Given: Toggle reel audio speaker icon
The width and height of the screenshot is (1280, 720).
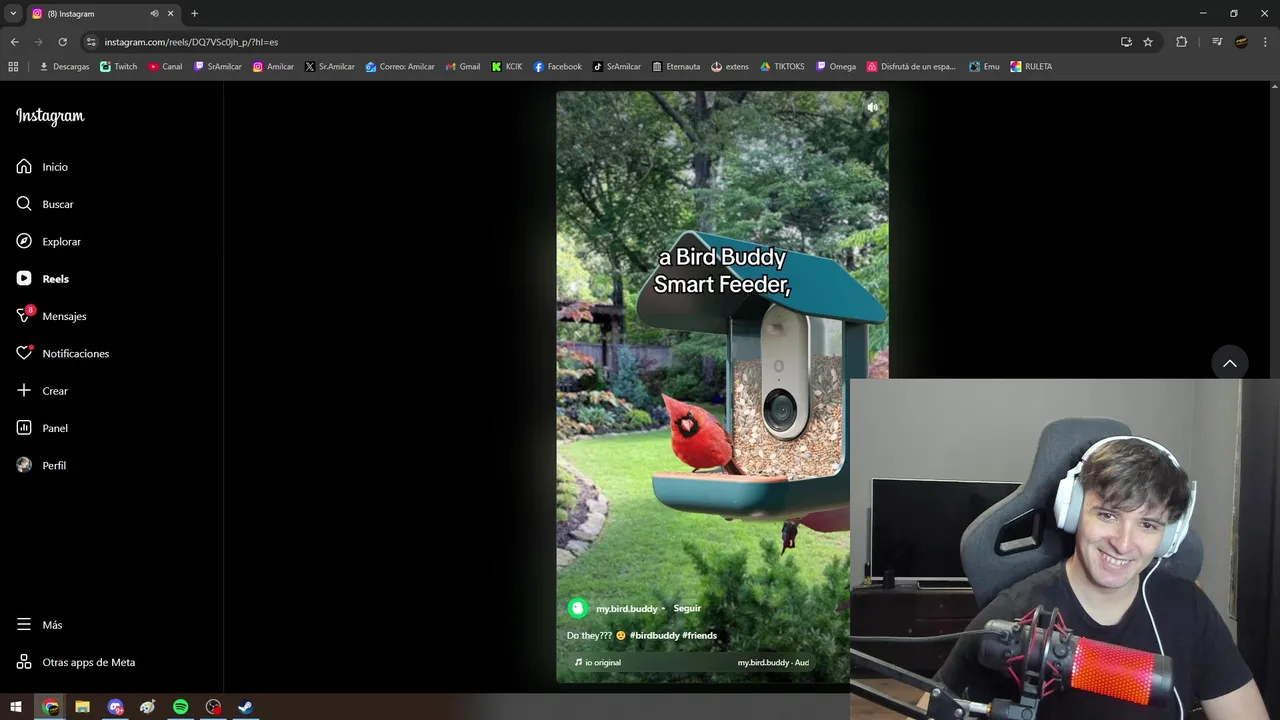Looking at the screenshot, I should pos(872,107).
